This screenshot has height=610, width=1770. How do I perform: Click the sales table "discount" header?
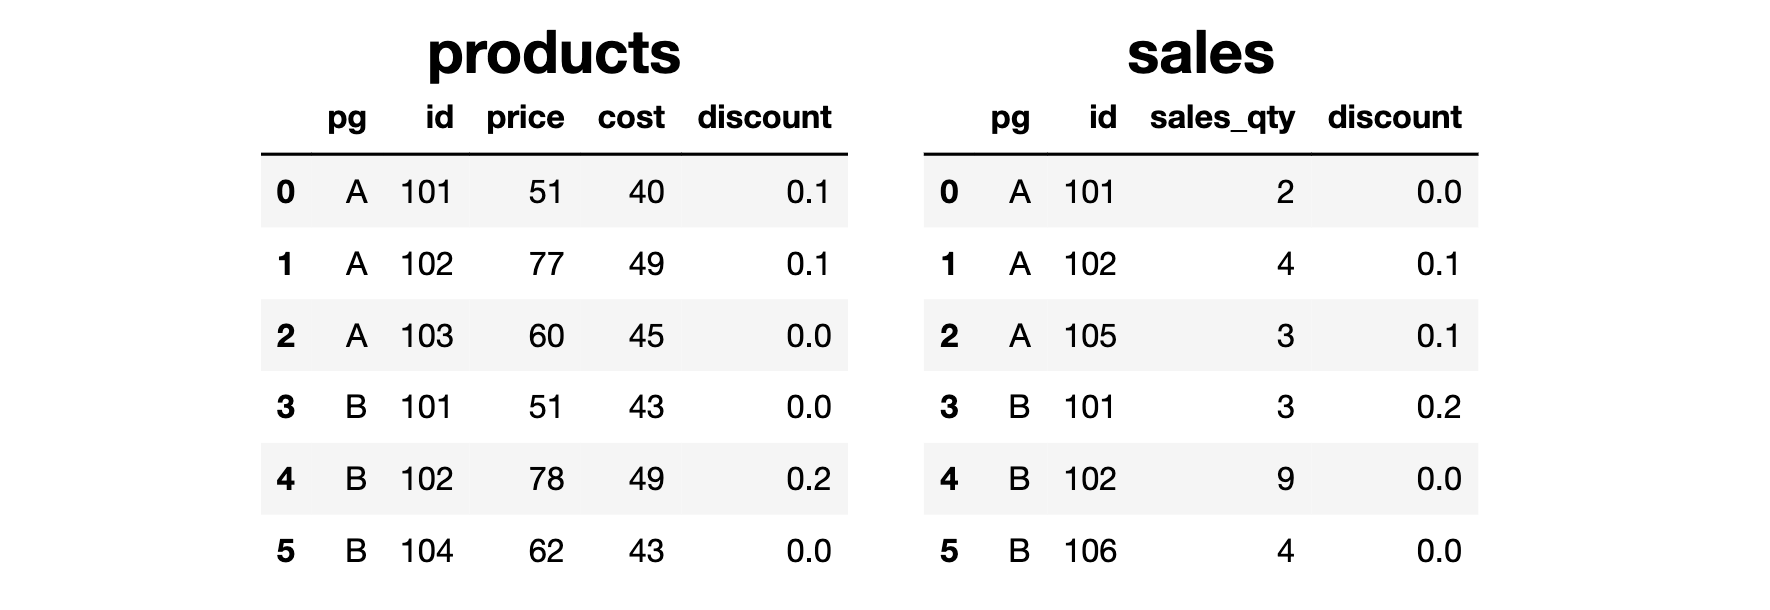point(1394,118)
